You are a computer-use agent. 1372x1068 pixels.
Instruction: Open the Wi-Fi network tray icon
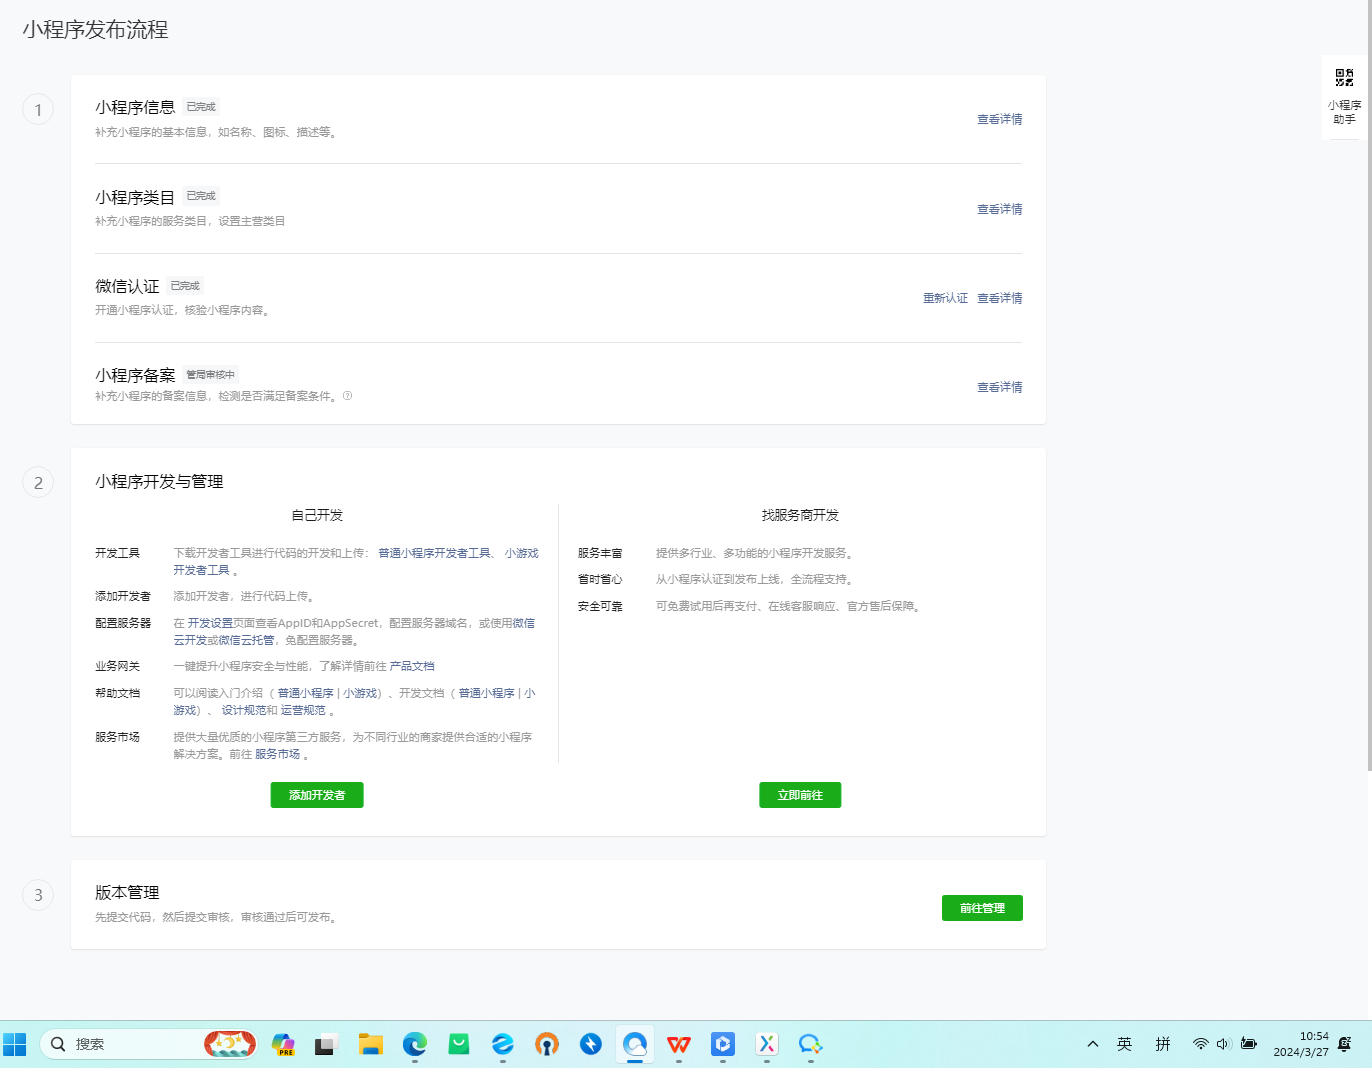pyautogui.click(x=1200, y=1044)
